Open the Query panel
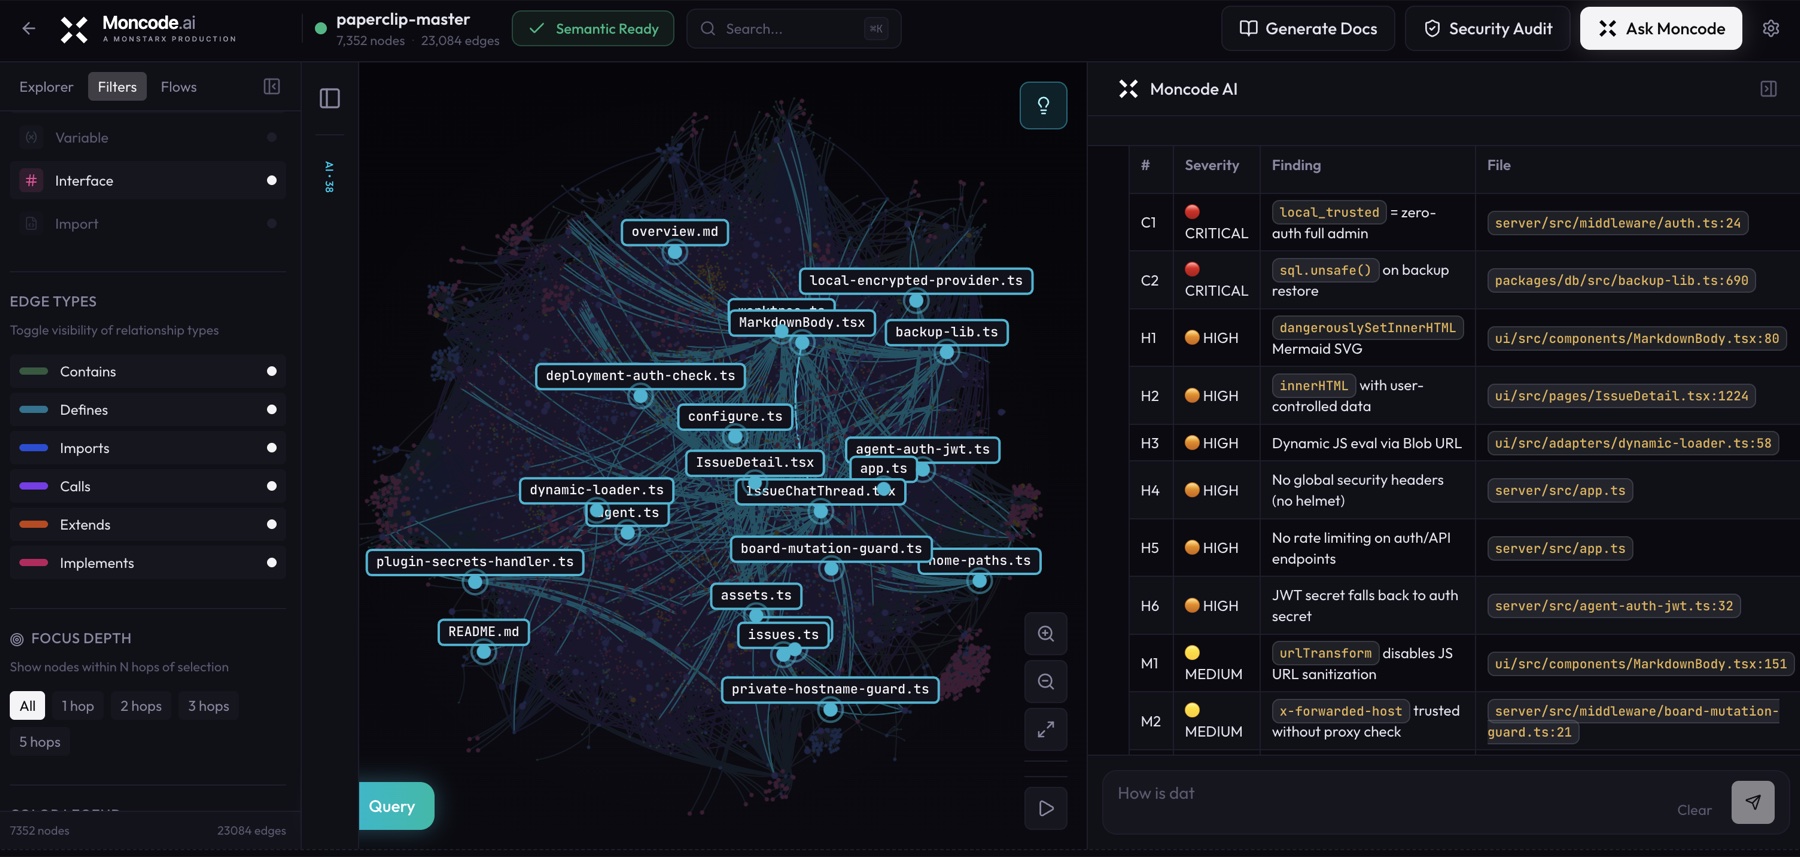1800x857 pixels. 396,806
